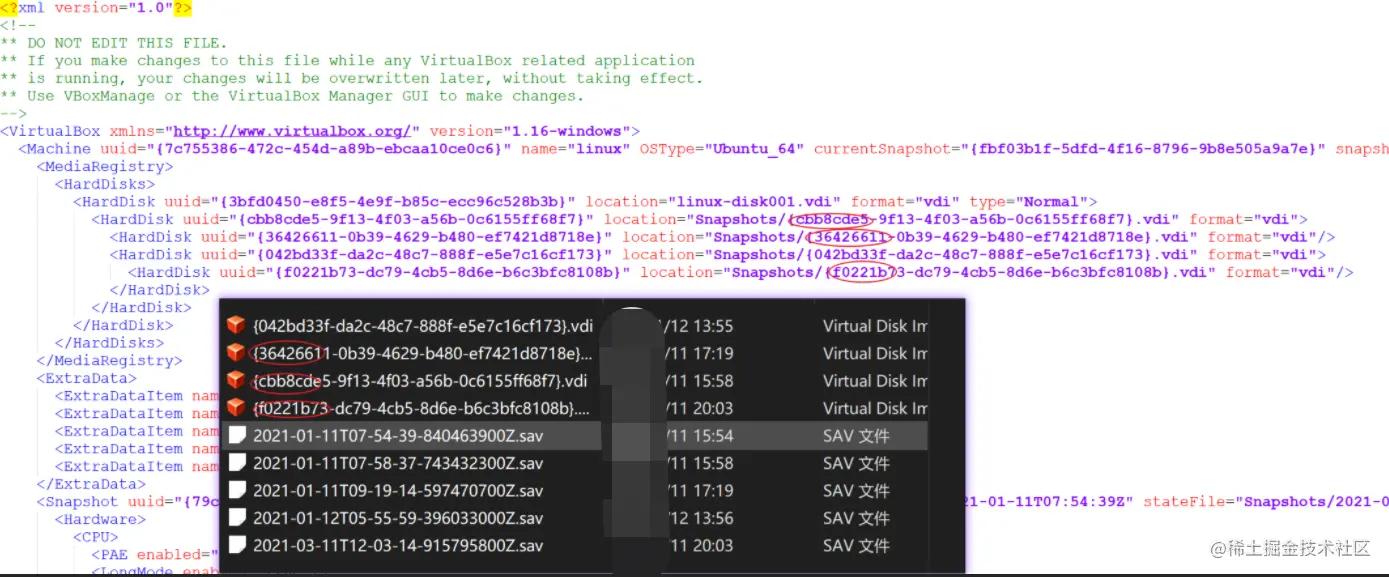Click the <CPU> tag

pos(96,536)
